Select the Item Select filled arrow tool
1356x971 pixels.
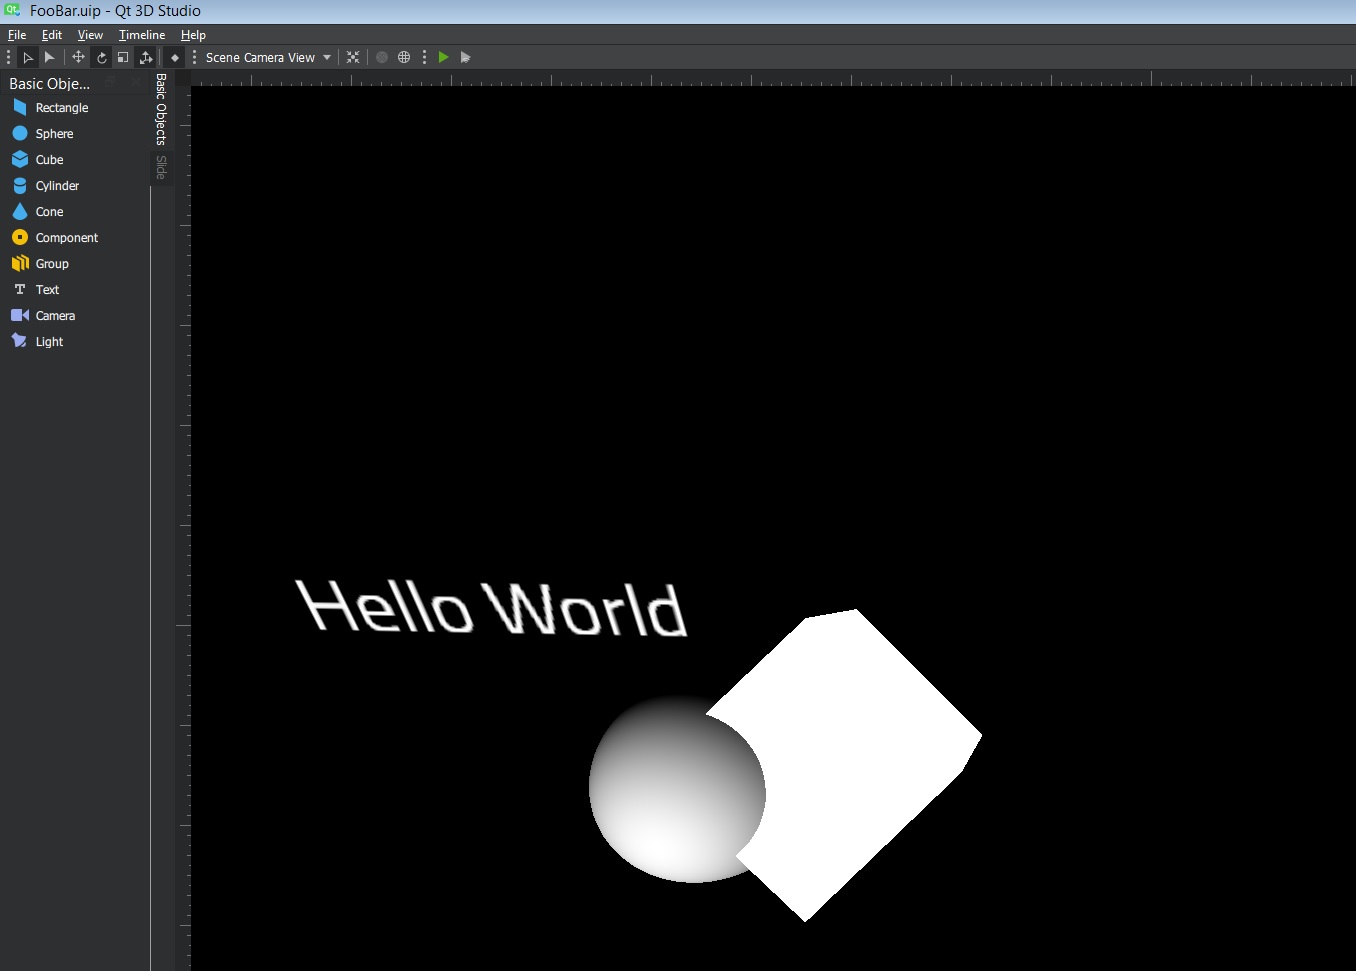pos(49,58)
